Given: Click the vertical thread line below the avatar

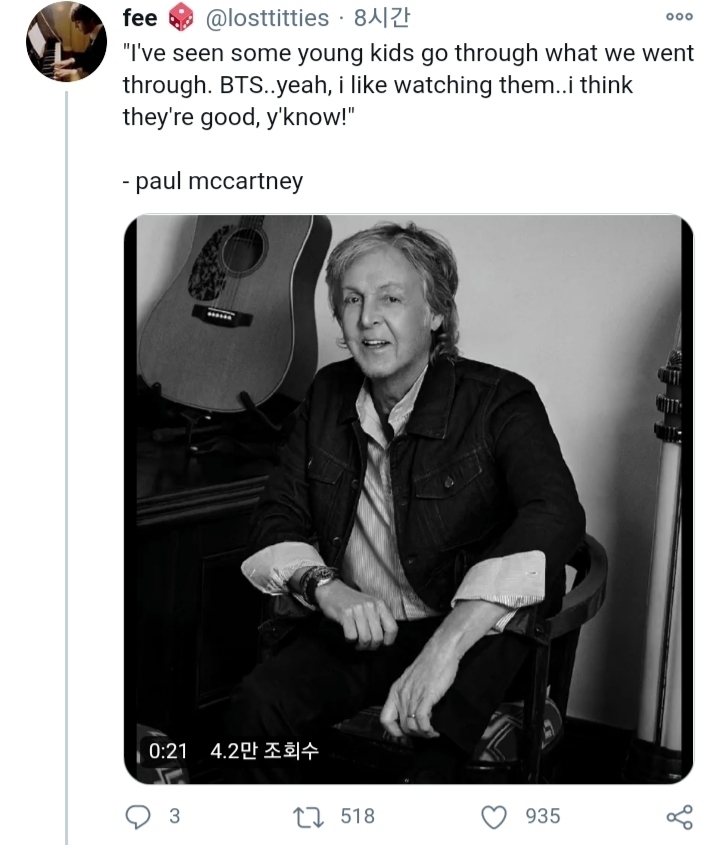Looking at the screenshot, I should click(66, 450).
